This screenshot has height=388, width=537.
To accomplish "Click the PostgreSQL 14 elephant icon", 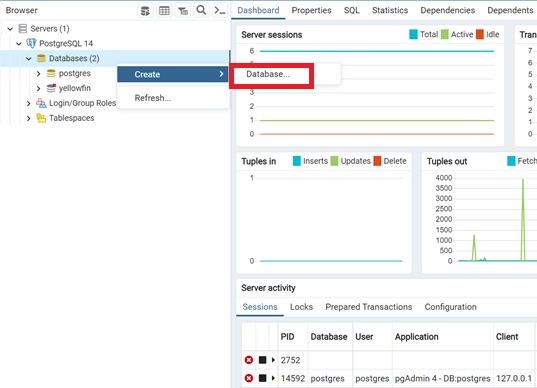I will coord(31,43).
